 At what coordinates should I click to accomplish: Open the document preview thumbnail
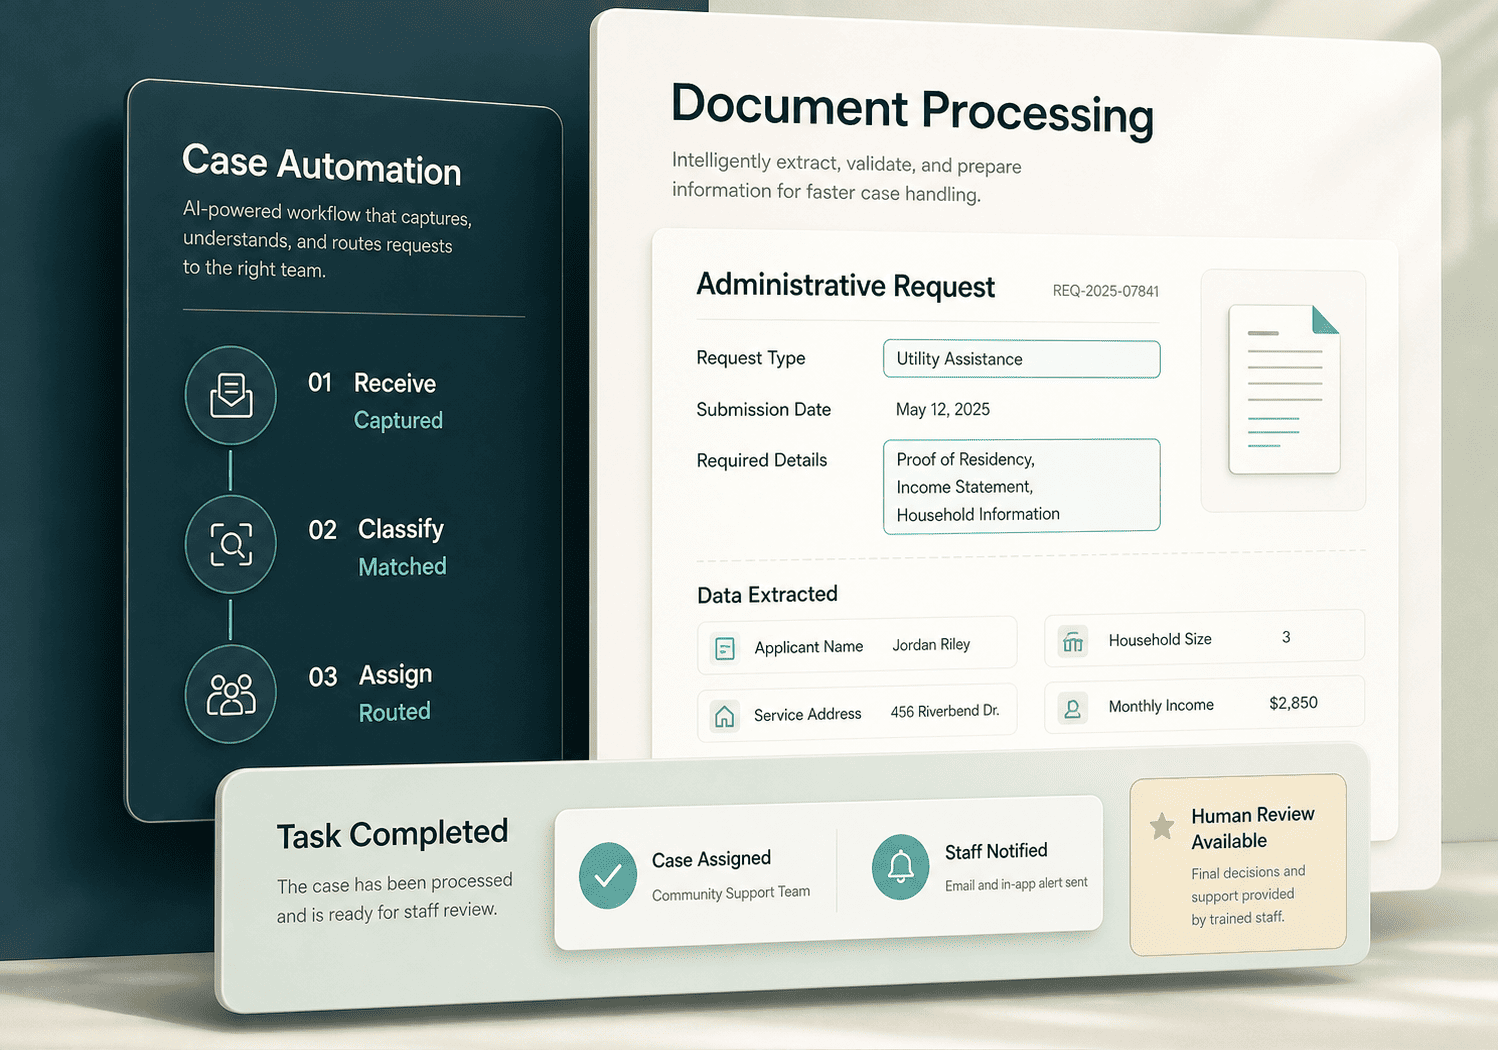(1284, 390)
